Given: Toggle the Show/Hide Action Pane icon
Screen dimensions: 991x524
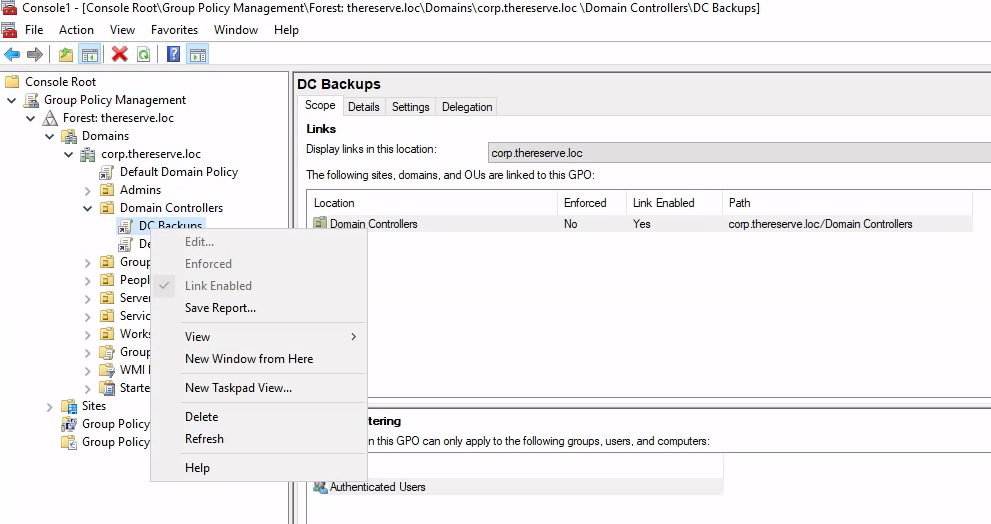Looking at the screenshot, I should [198, 54].
